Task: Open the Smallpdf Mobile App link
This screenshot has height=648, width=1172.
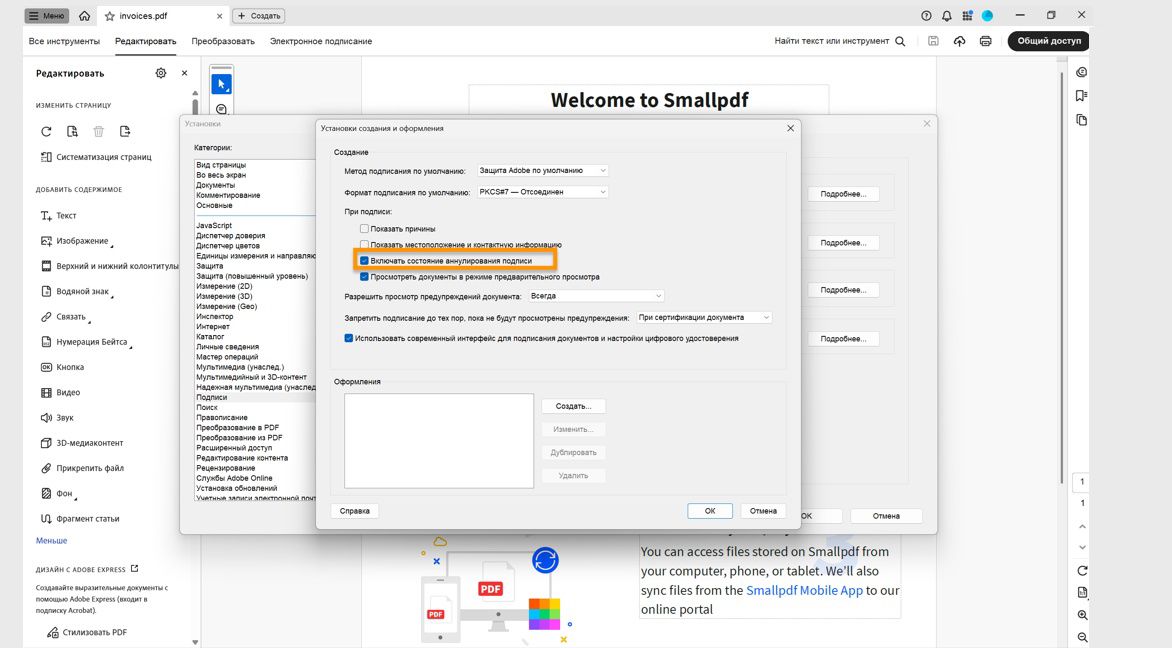Action: (804, 590)
